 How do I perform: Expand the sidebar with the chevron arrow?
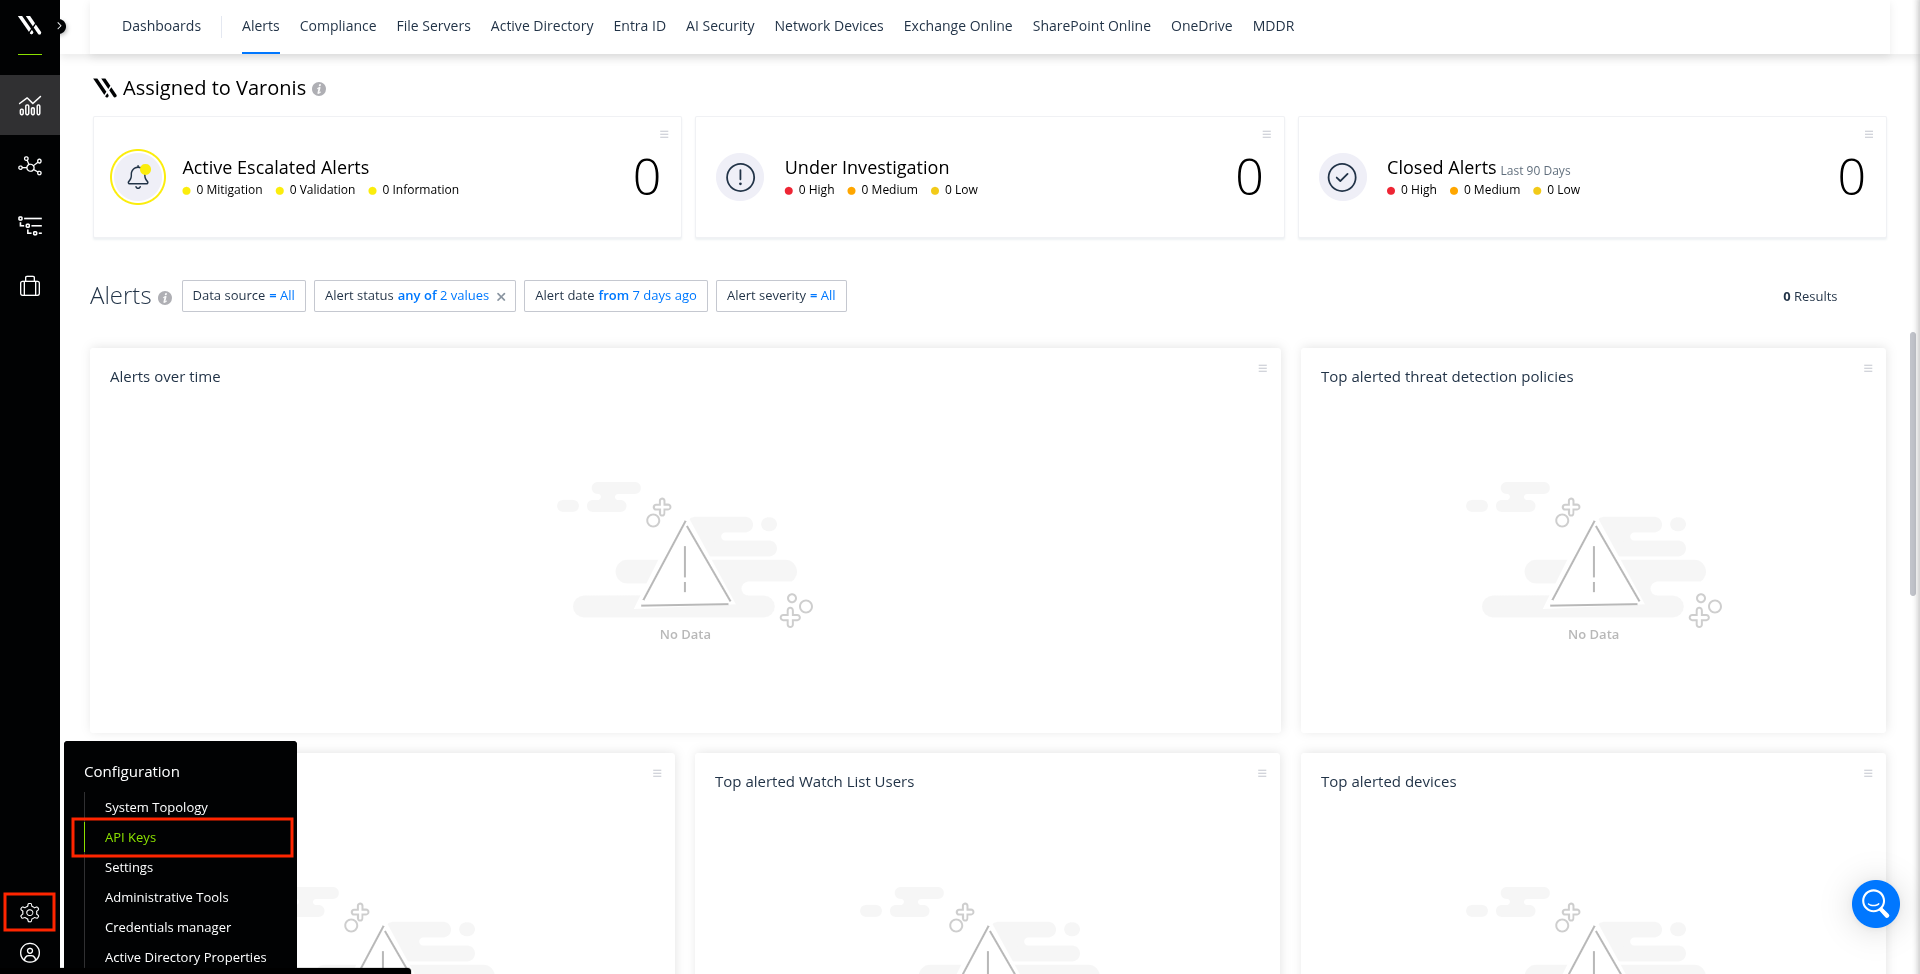click(x=61, y=26)
